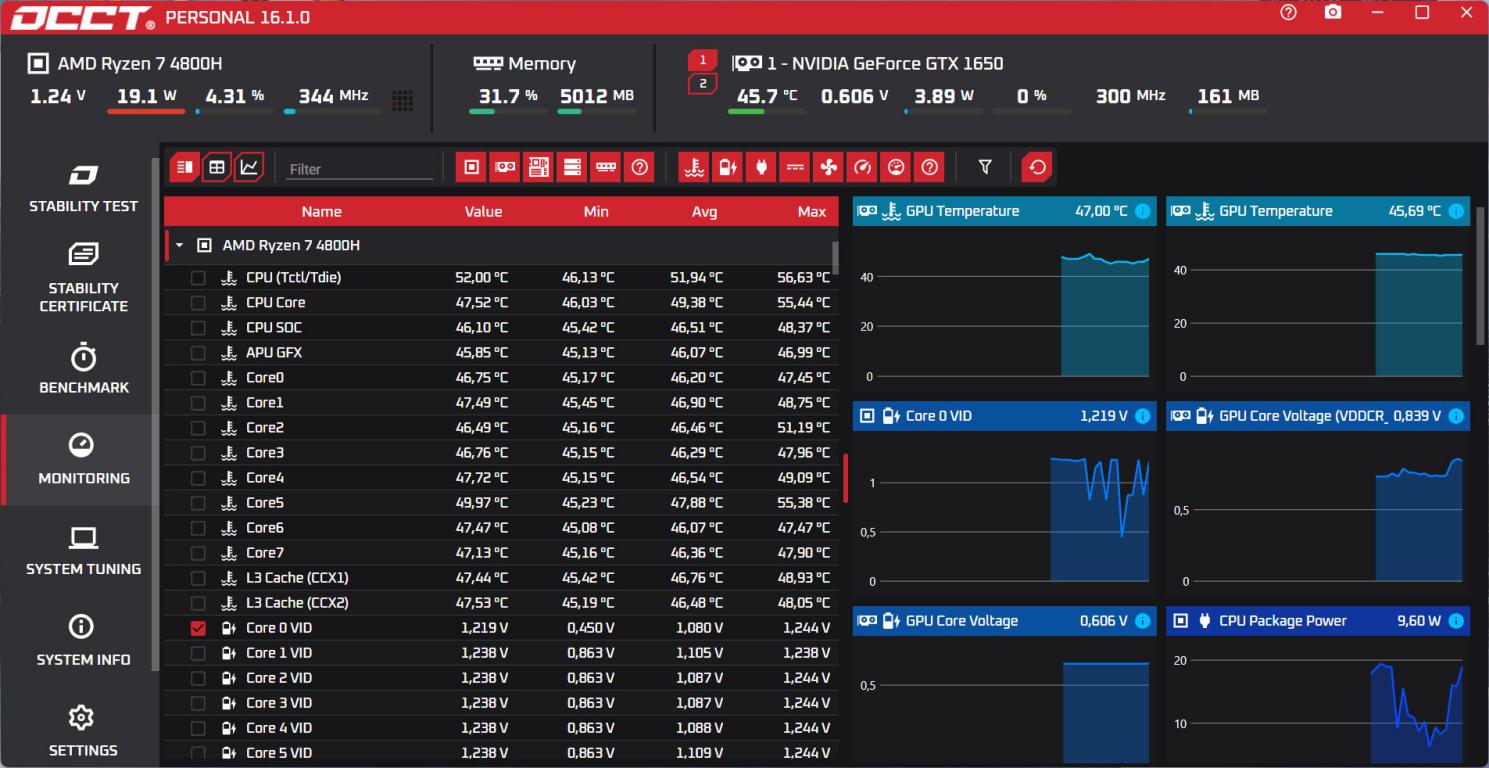The width and height of the screenshot is (1489, 768).
Task: Open the CPU core grid view icon
Action: (402, 100)
